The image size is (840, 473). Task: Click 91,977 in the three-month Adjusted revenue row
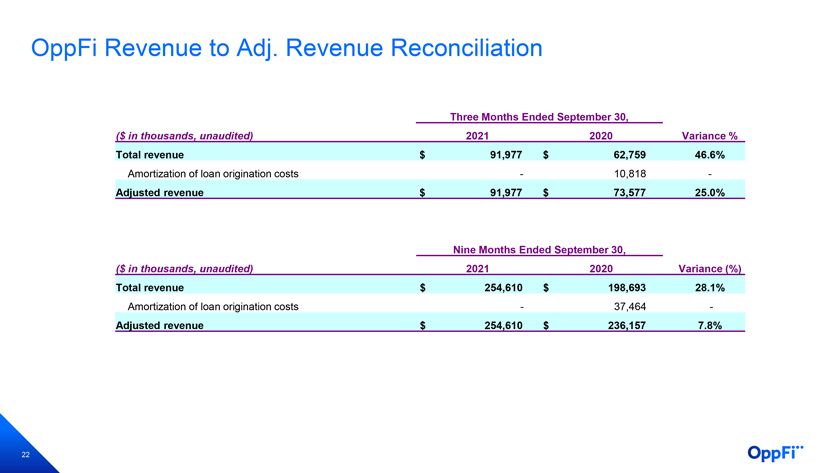coord(506,193)
